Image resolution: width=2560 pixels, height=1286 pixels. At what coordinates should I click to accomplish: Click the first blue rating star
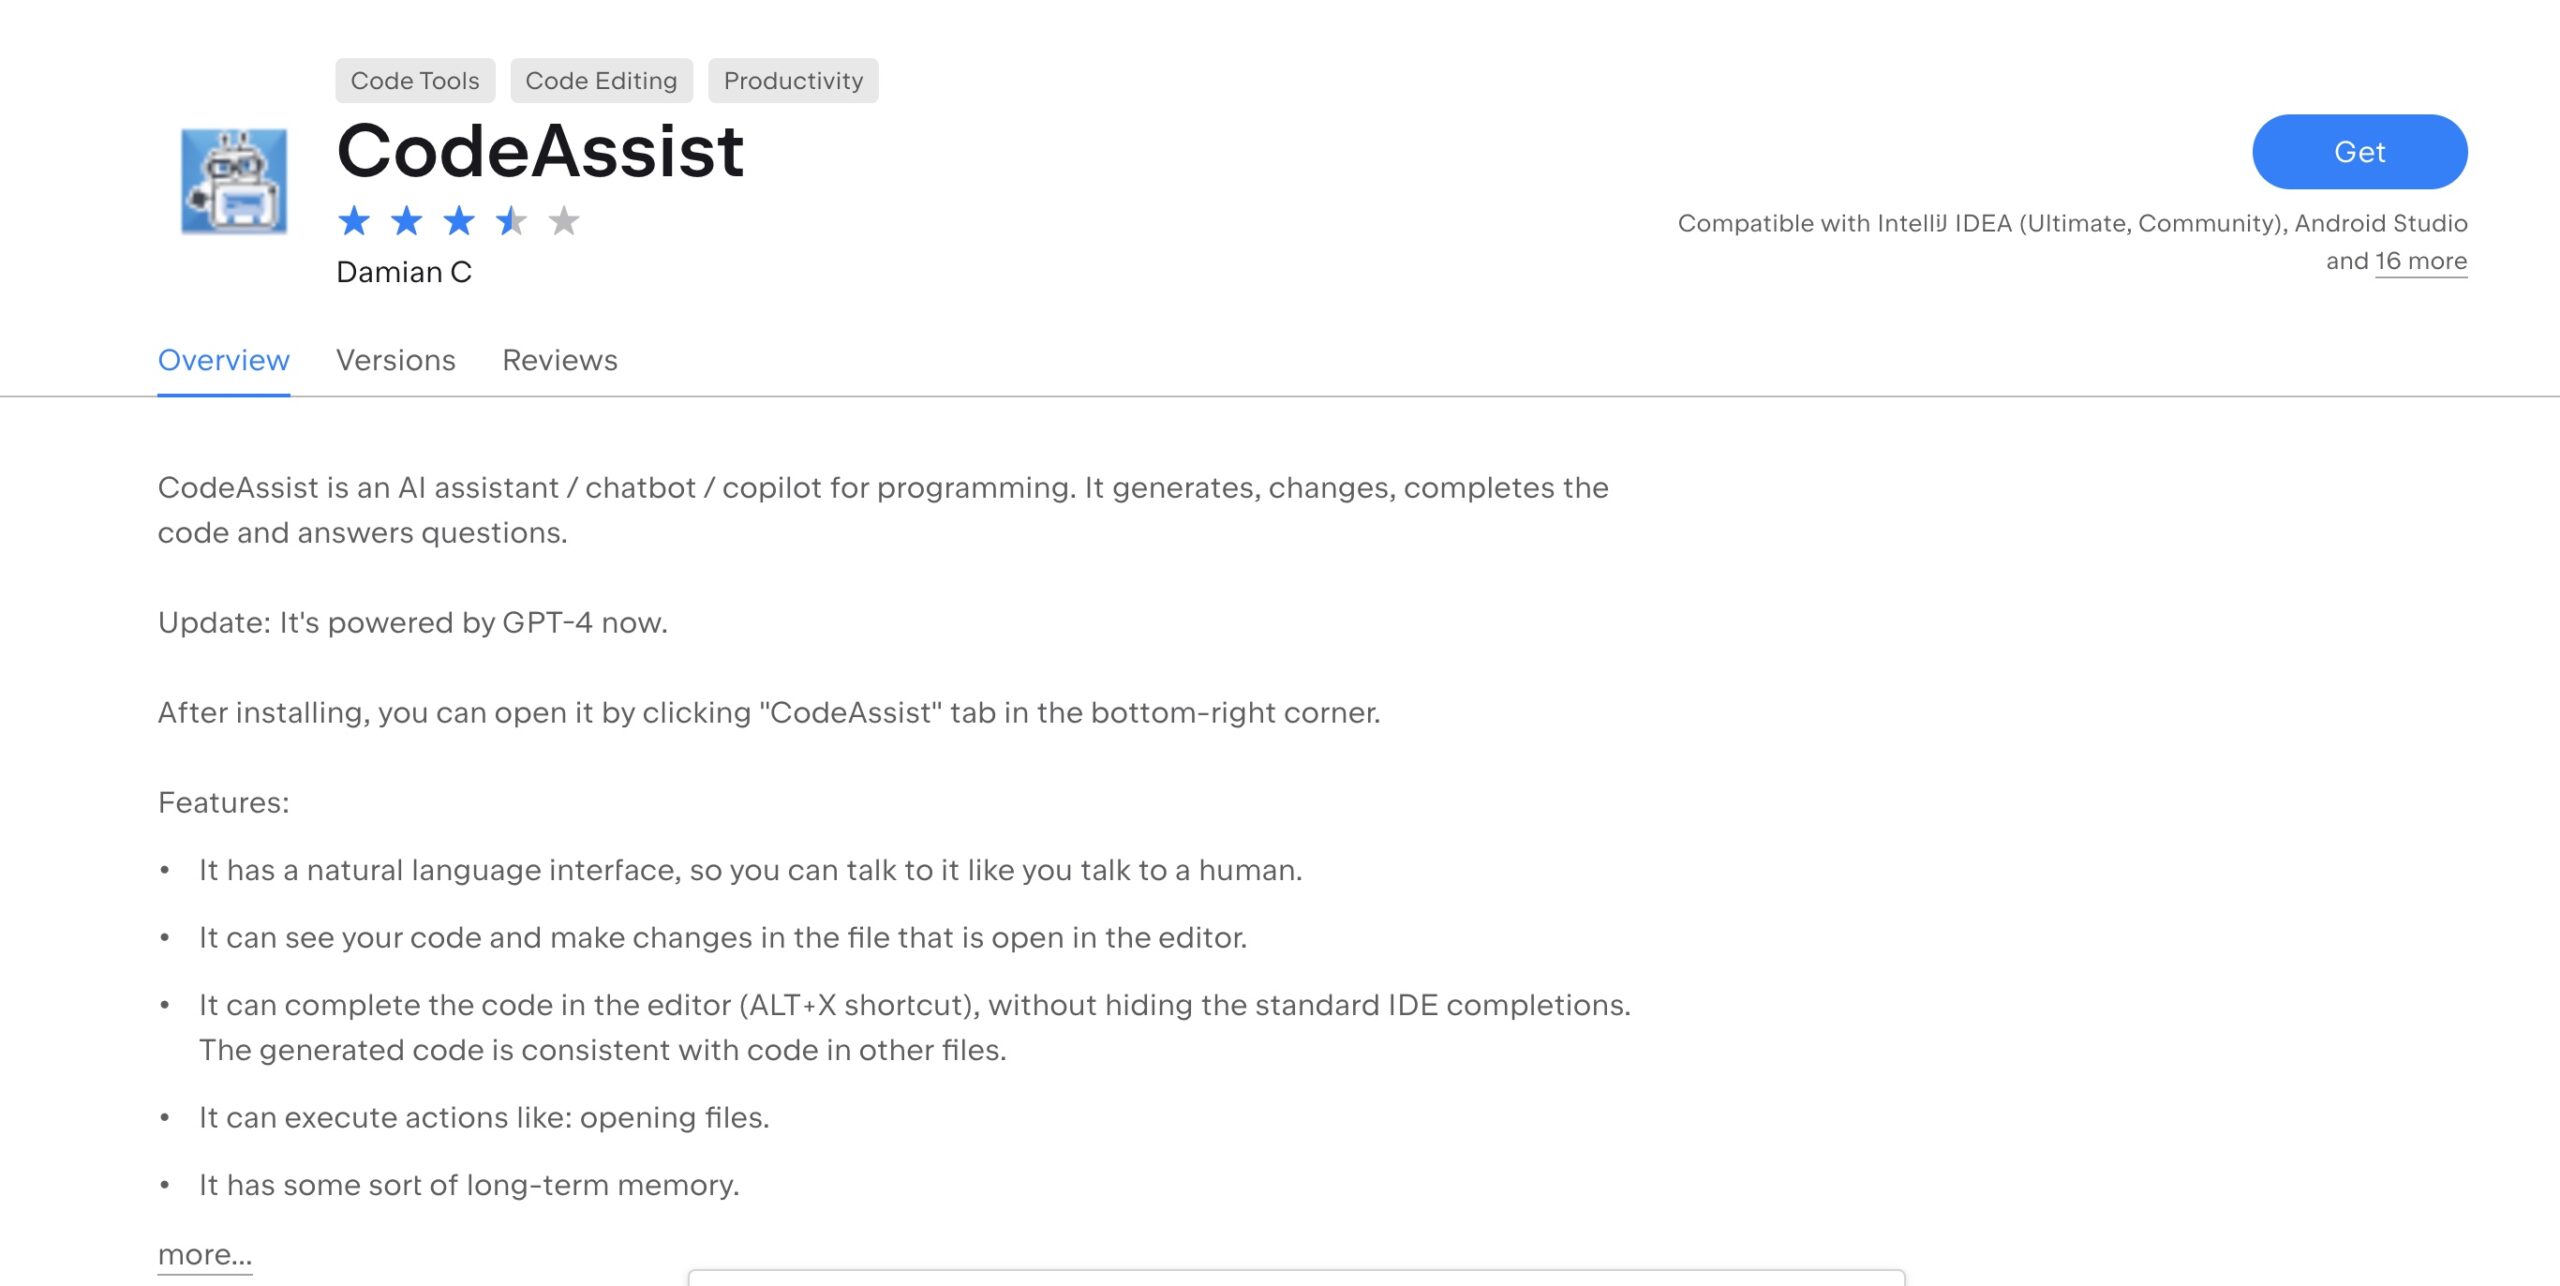pyautogui.click(x=354, y=220)
